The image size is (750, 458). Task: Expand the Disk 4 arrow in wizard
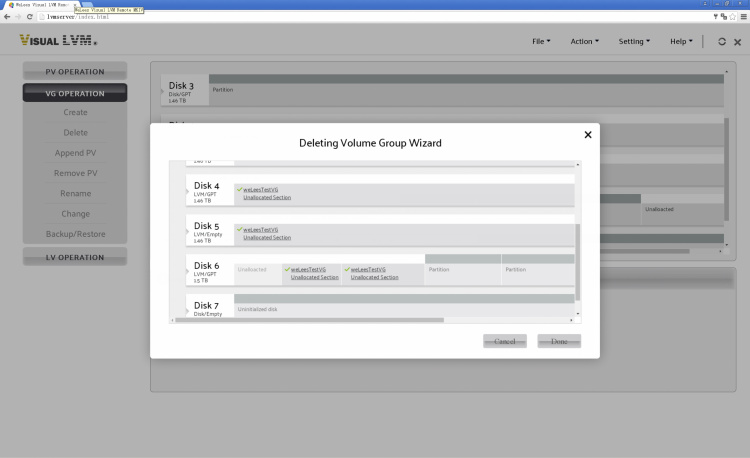tap(188, 191)
